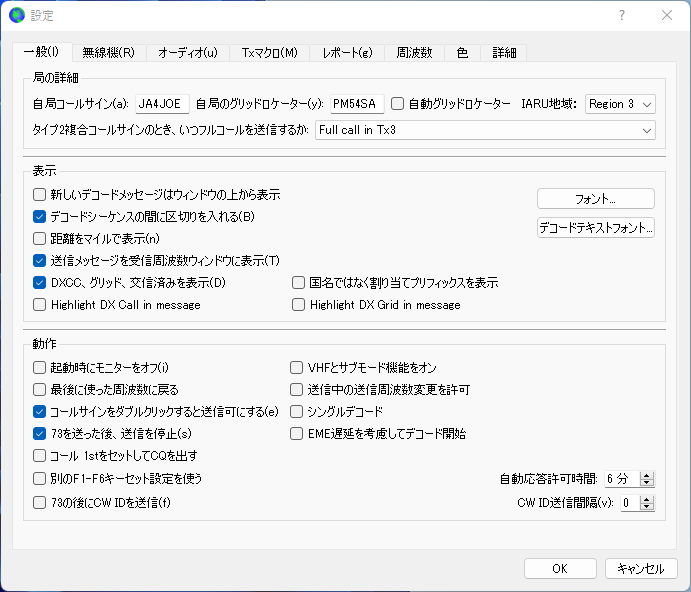Screen dimensions: 691x592
Task: Close the 設定 dialog window
Action: pos(667,15)
